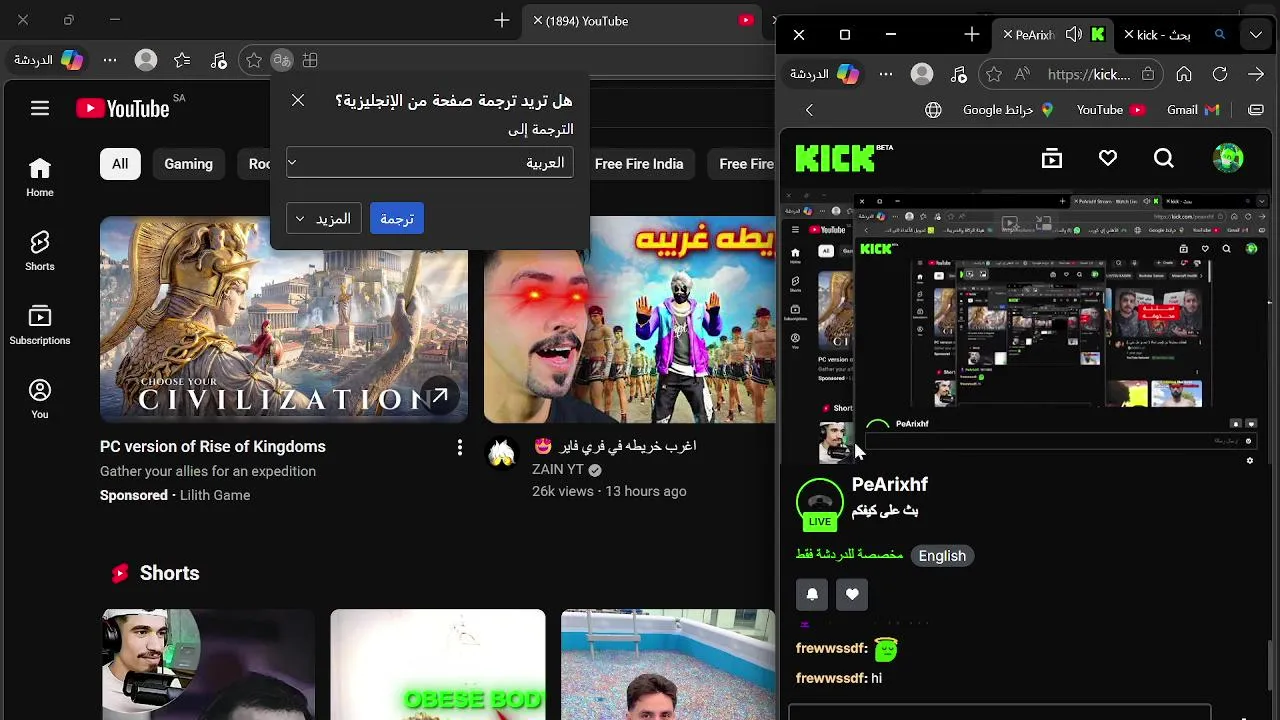The width and height of the screenshot is (1280, 720).
Task: Click Kick URL address field
Action: coord(1089,74)
